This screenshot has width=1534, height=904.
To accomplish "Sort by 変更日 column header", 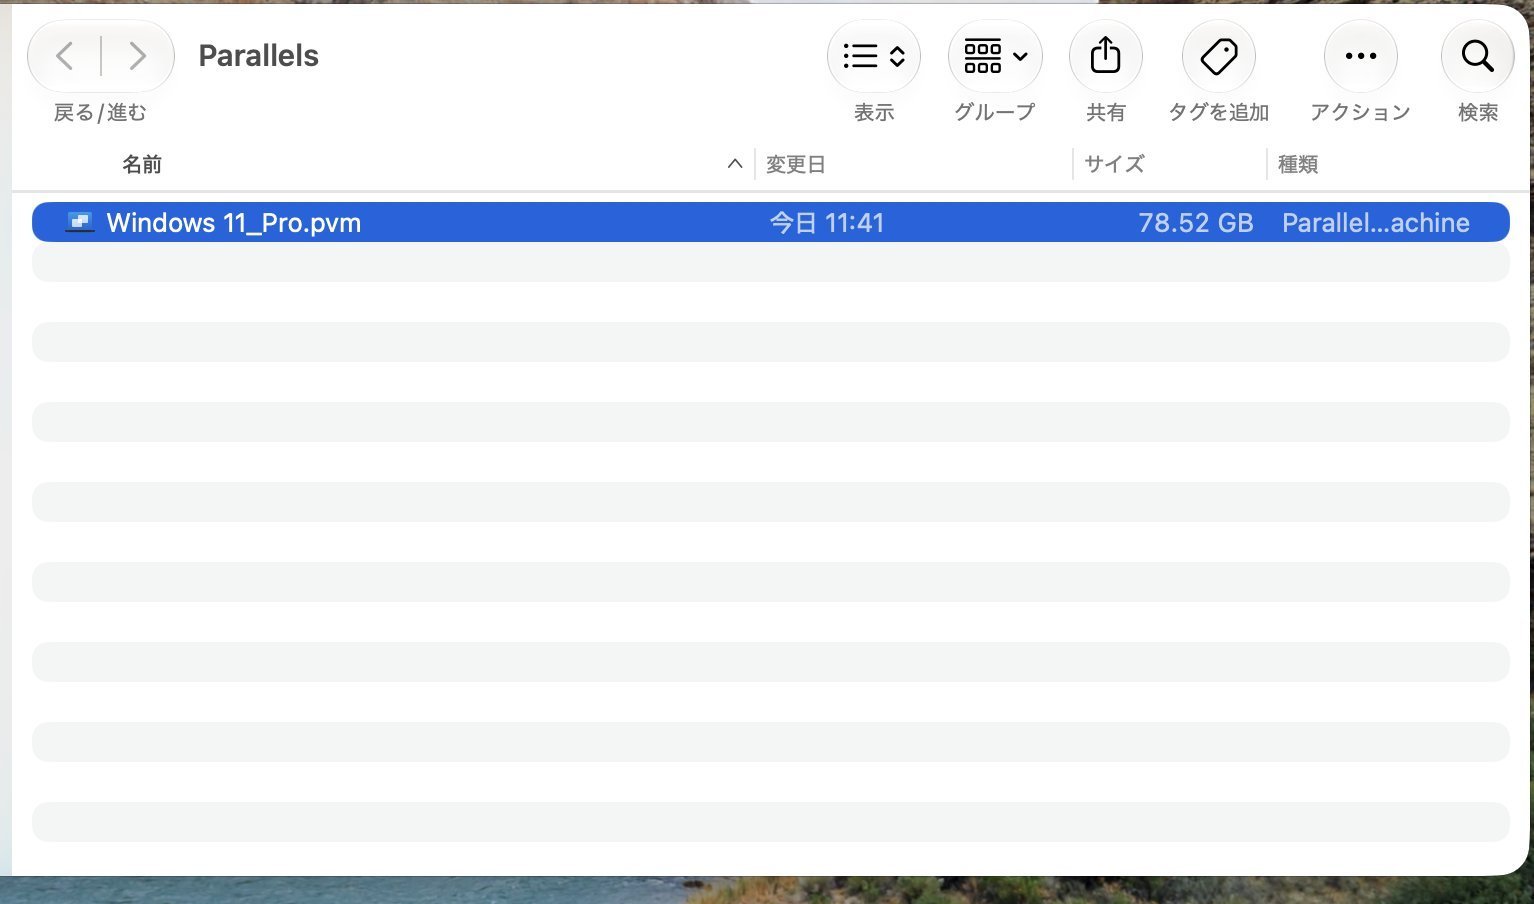I will tap(796, 164).
